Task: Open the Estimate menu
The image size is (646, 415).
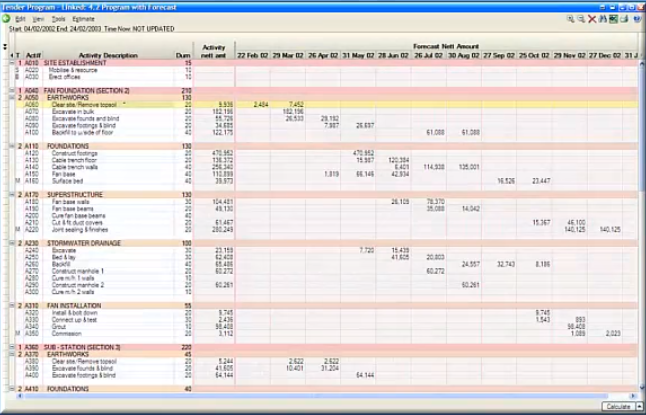Action: point(83,18)
